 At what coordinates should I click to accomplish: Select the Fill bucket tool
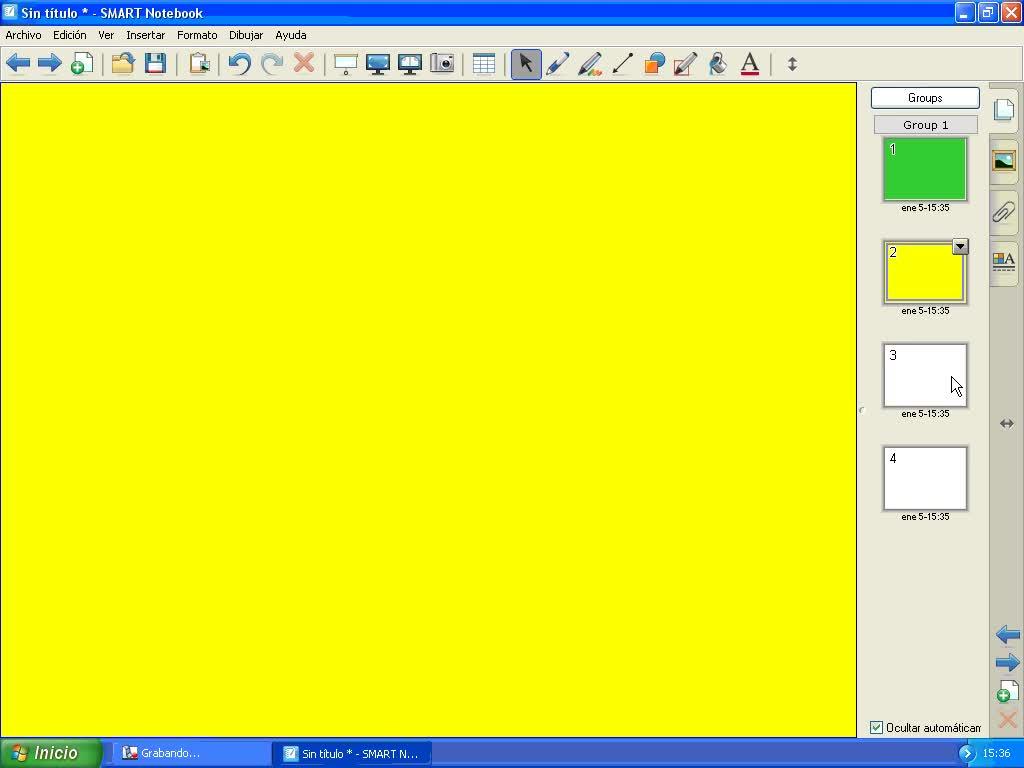click(717, 64)
